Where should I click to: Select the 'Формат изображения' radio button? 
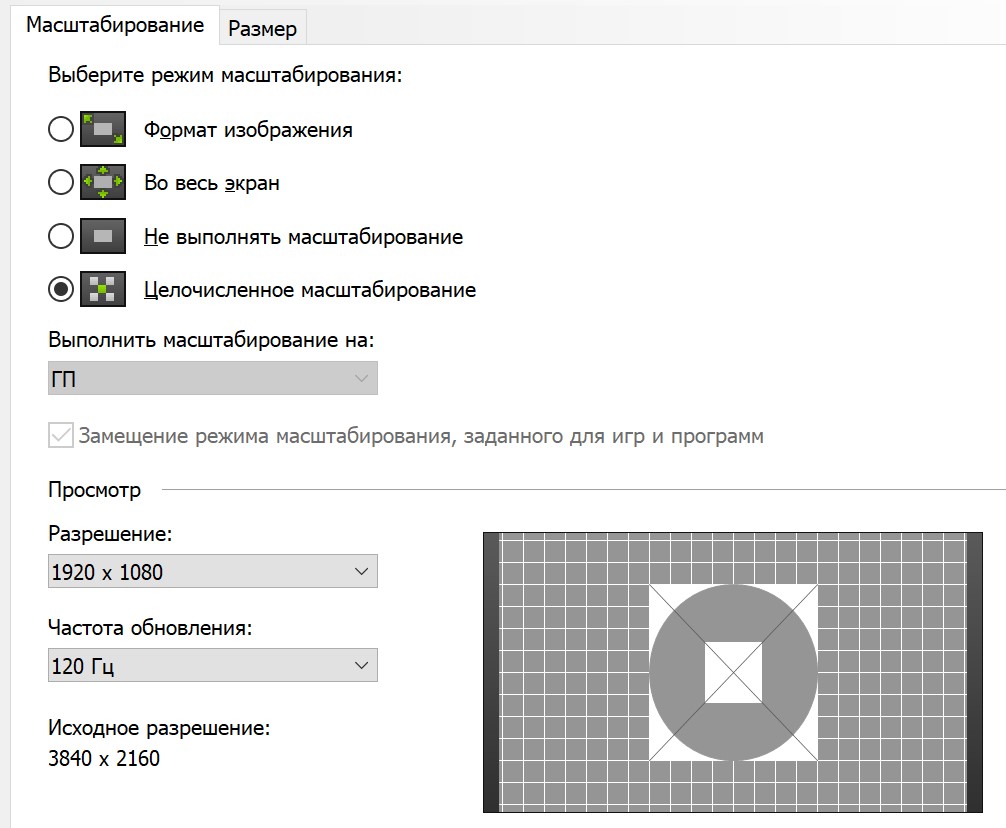(x=61, y=129)
